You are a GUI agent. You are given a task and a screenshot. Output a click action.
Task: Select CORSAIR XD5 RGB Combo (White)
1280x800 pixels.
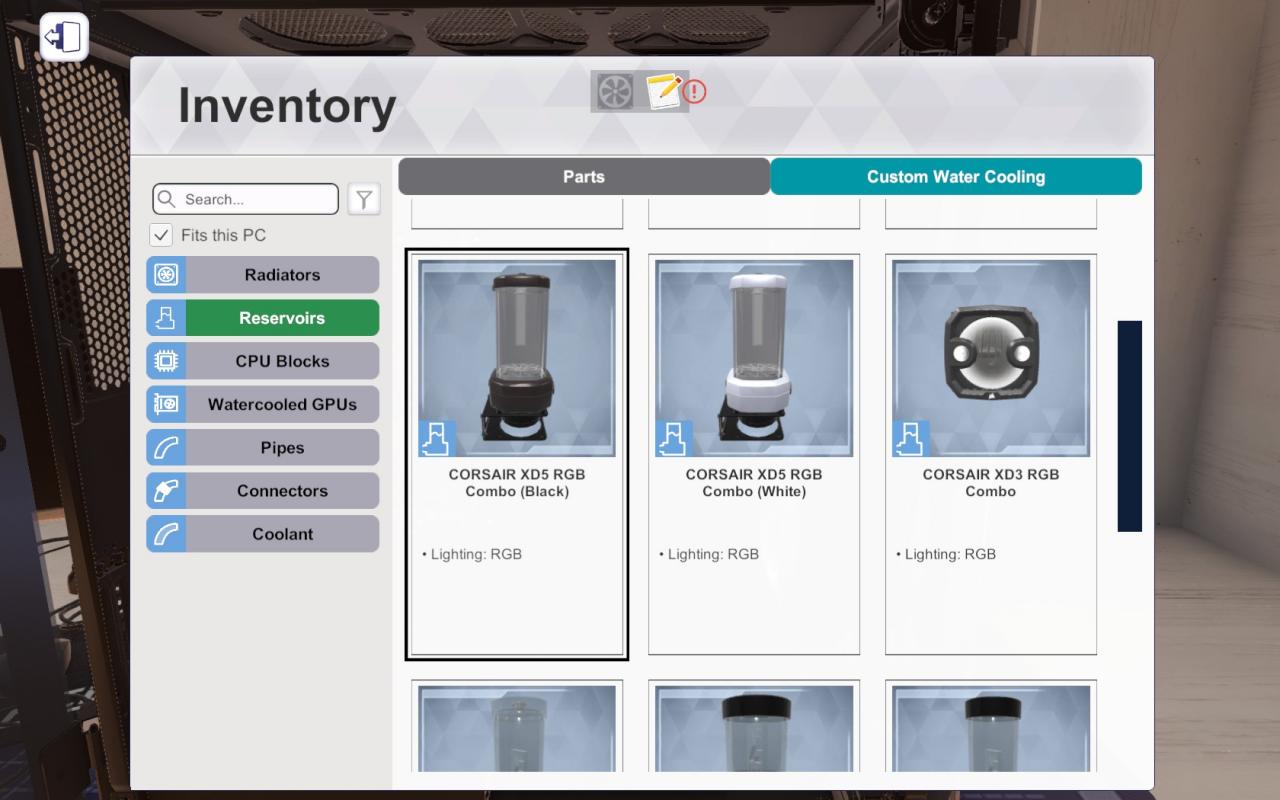point(754,454)
